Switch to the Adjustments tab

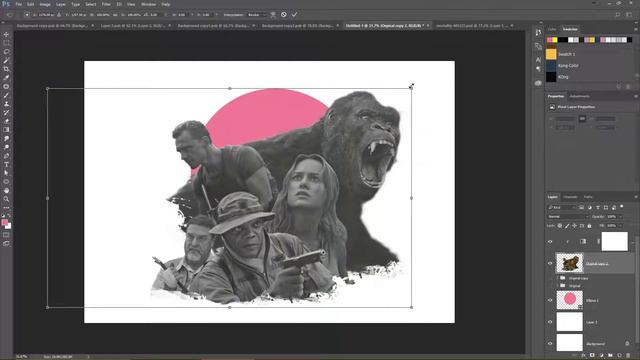point(580,96)
